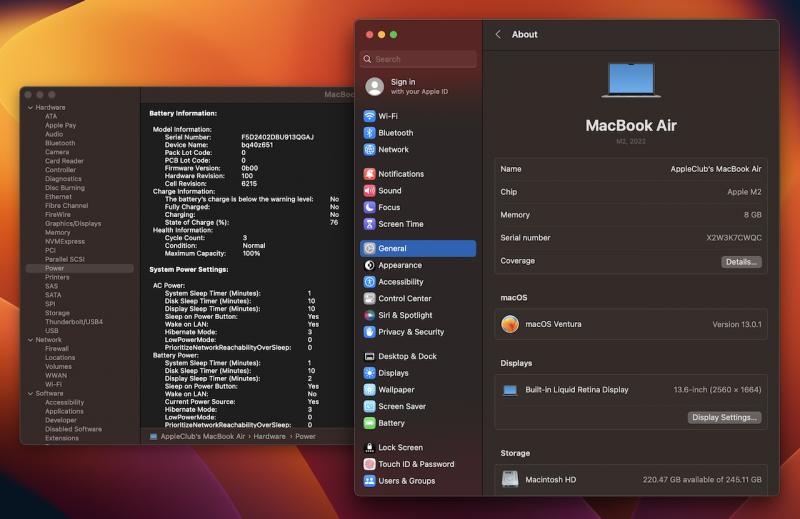The width and height of the screenshot is (800, 519).
Task: Select USB in Hardware list
Action: coord(52,331)
